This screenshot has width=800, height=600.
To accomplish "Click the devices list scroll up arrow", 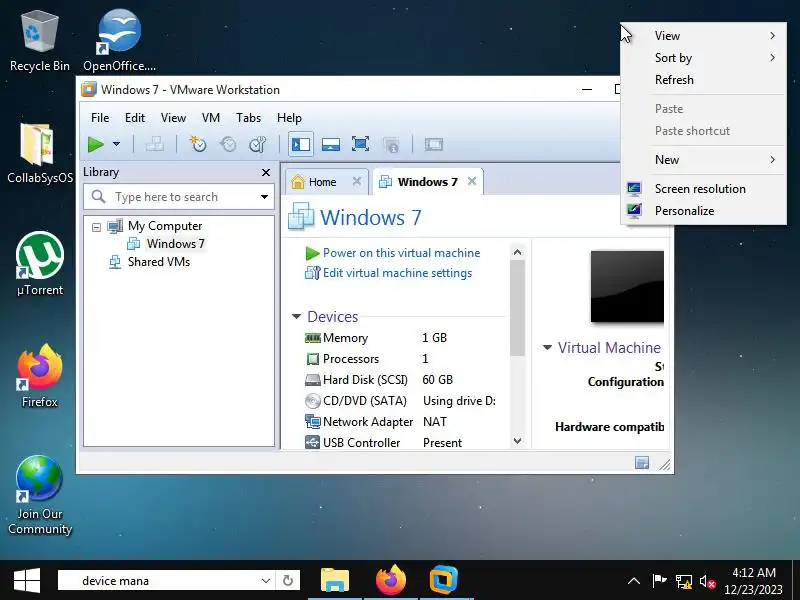I will (x=517, y=252).
